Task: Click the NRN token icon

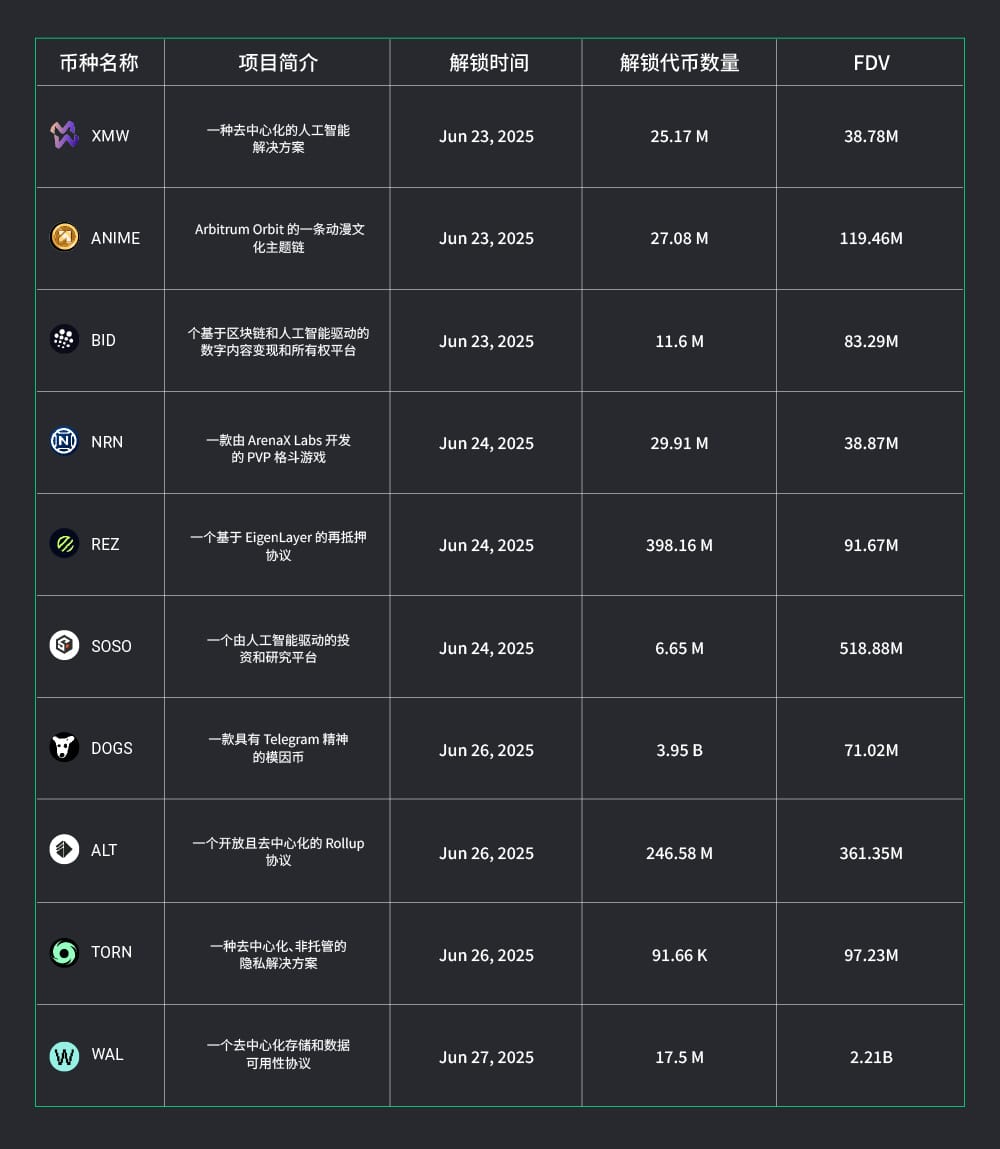Action: coord(64,441)
